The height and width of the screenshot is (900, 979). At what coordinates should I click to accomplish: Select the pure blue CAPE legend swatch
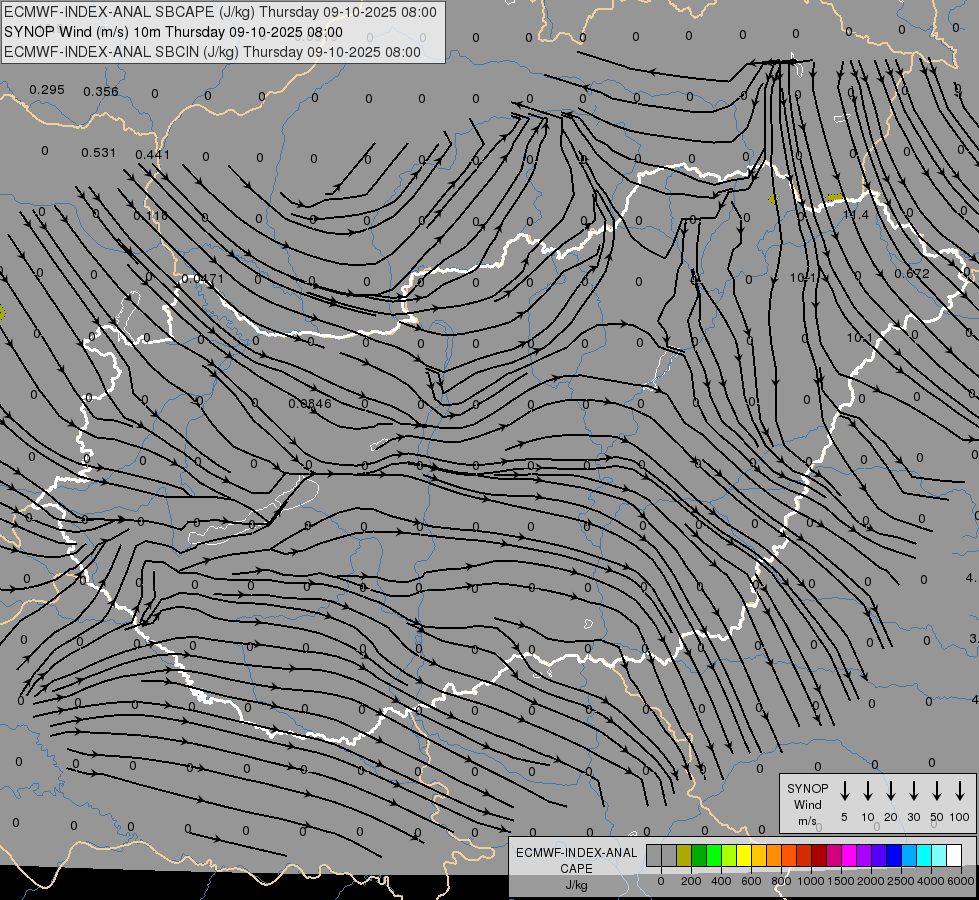[x=894, y=855]
